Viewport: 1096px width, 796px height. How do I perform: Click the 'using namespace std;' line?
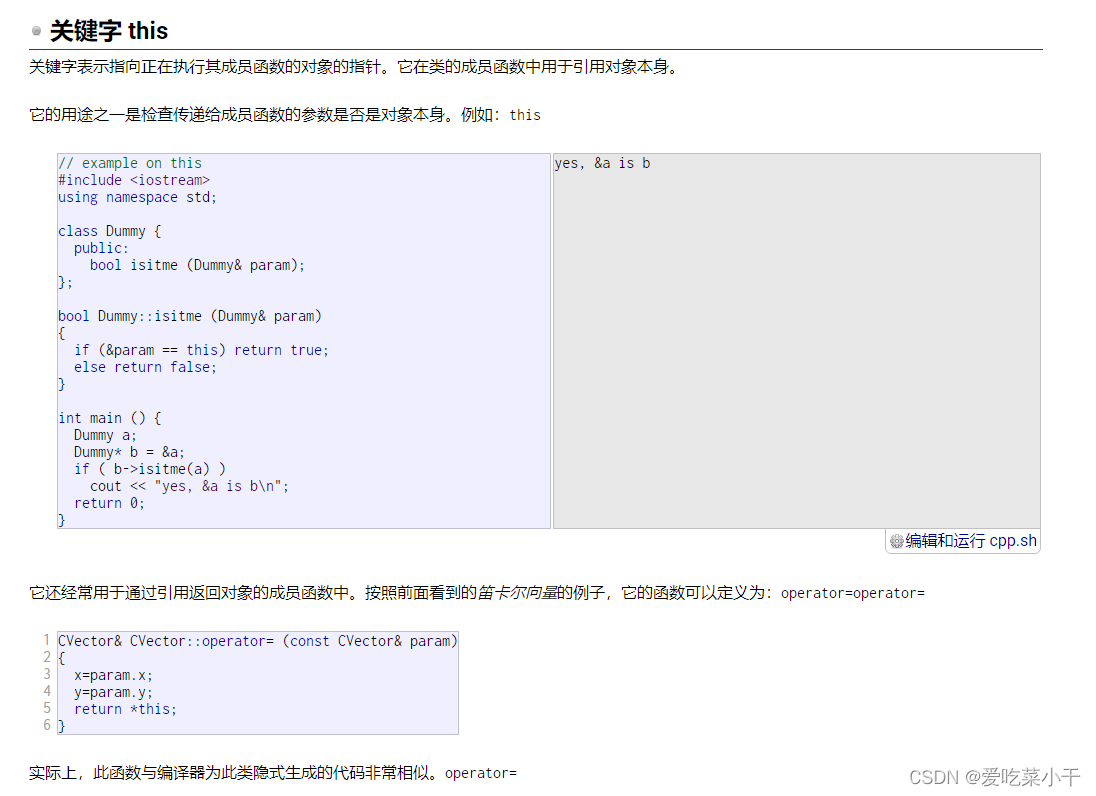pos(137,198)
